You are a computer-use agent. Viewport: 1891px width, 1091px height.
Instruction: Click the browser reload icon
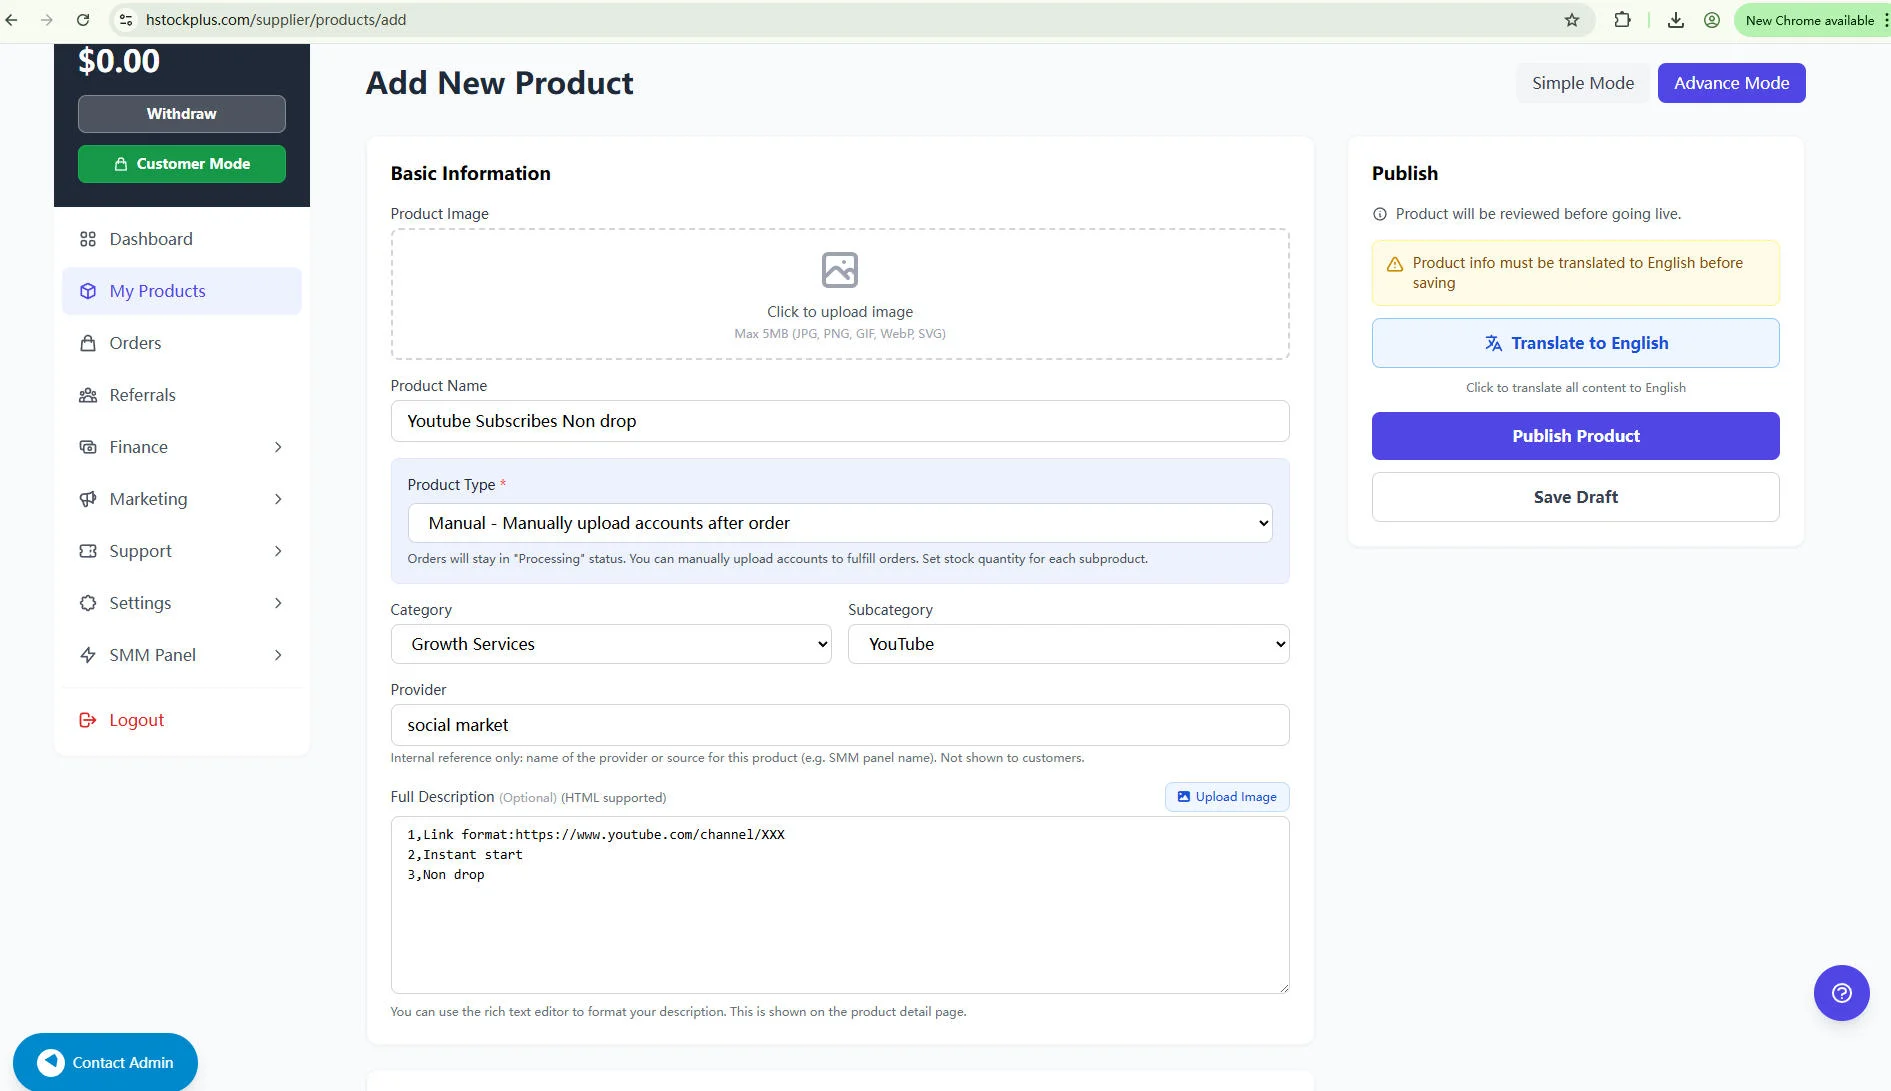pos(83,20)
